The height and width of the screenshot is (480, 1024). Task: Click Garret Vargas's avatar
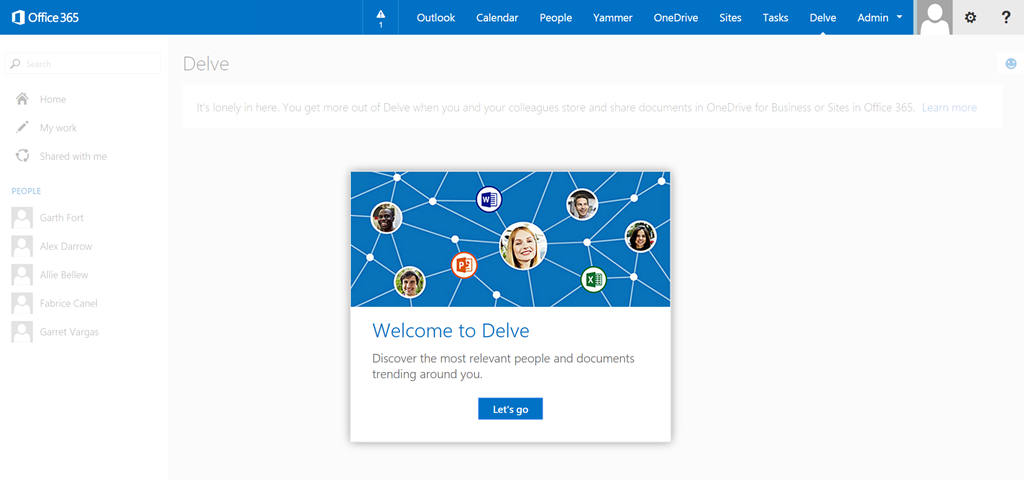tap(22, 332)
